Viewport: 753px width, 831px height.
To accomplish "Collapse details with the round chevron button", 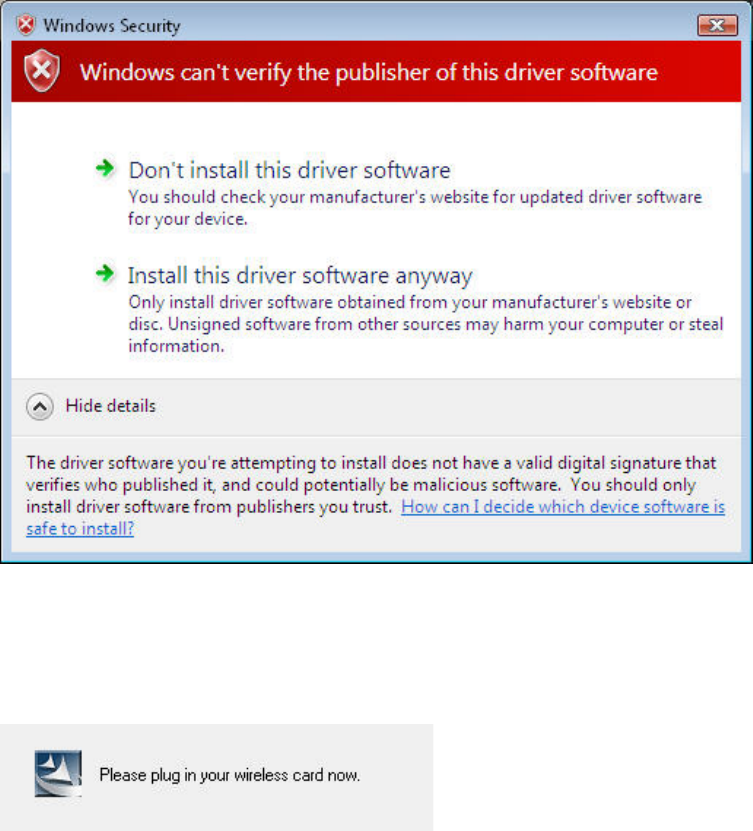I will pyautogui.click(x=40, y=406).
